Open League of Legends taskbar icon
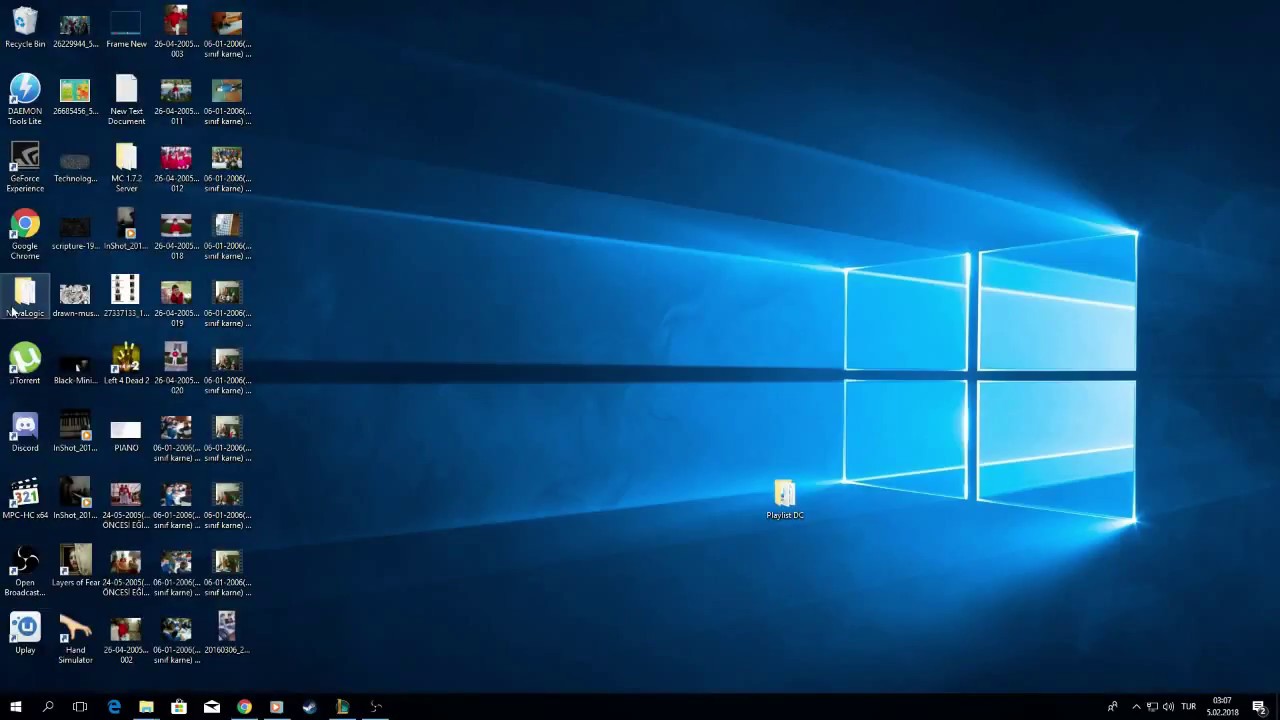Viewport: 1280px width, 720px height. pyautogui.click(x=342, y=707)
